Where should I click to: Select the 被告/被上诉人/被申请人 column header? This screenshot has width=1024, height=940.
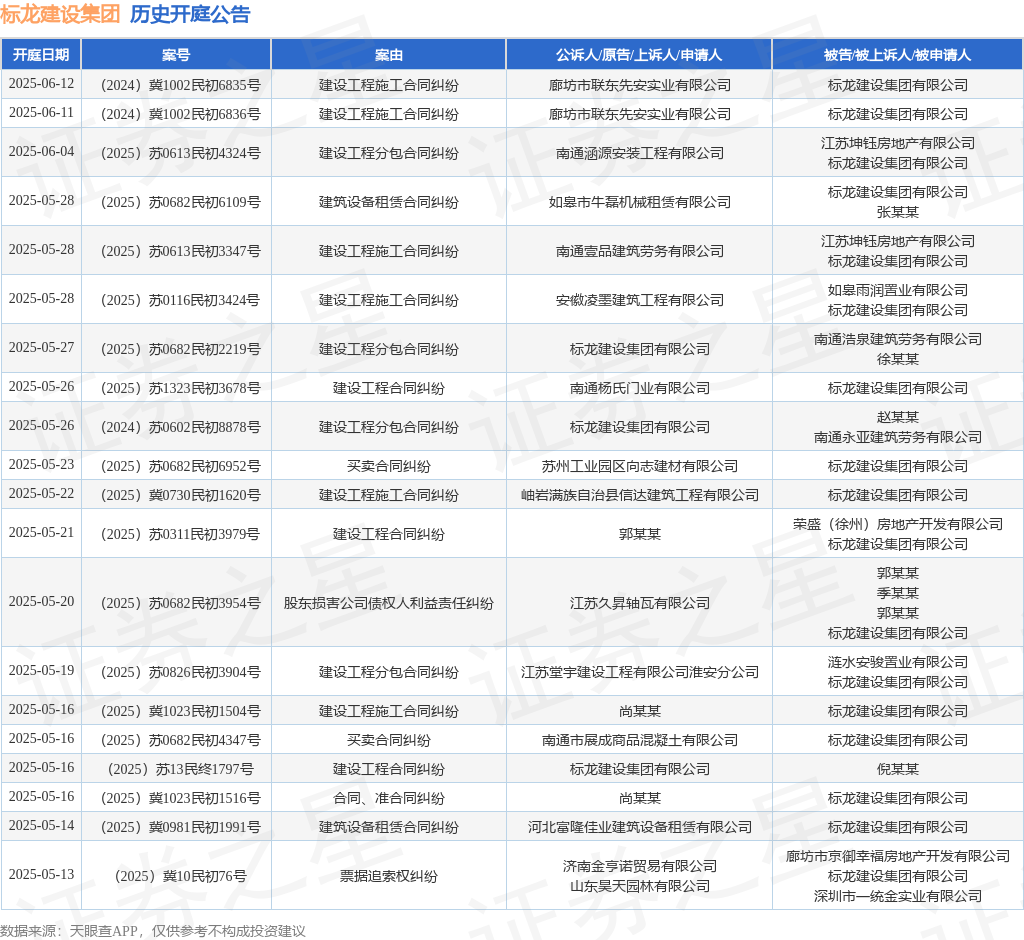tap(897, 55)
